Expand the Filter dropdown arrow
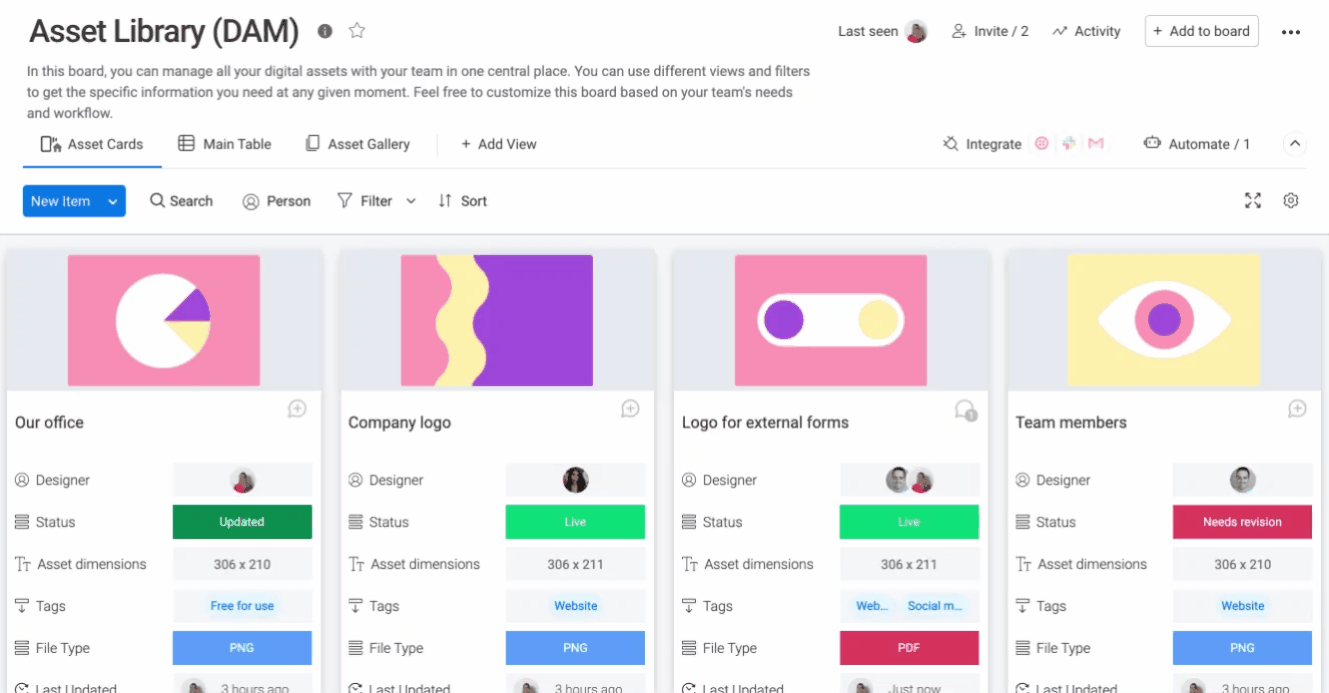The width and height of the screenshot is (1329, 693). click(410, 201)
